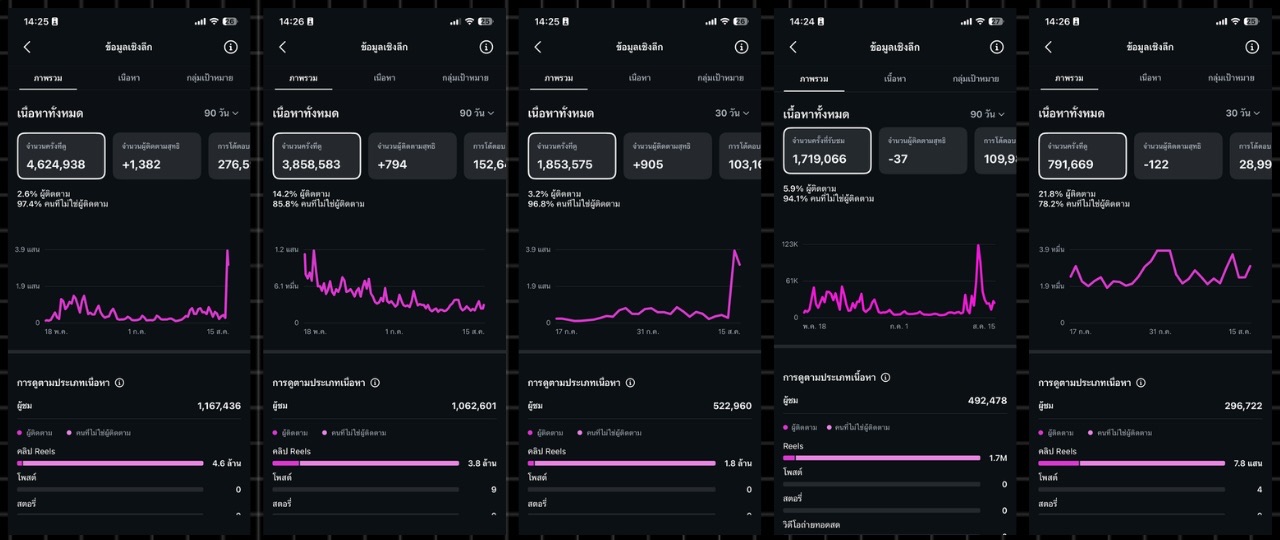Tap info icon beside การดูตามประเภทเนื้อหา with 522,960 viewers
This screenshot has width=1280, height=540.
tap(630, 382)
